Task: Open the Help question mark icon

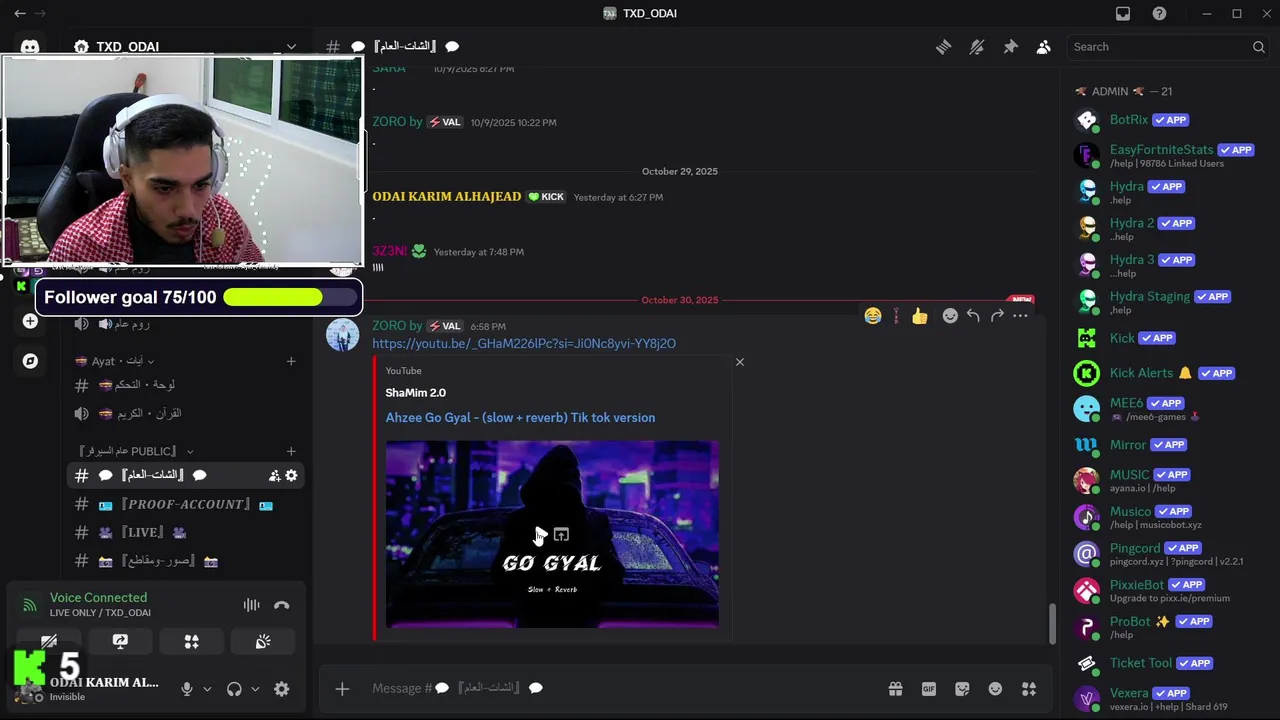Action: [1159, 13]
